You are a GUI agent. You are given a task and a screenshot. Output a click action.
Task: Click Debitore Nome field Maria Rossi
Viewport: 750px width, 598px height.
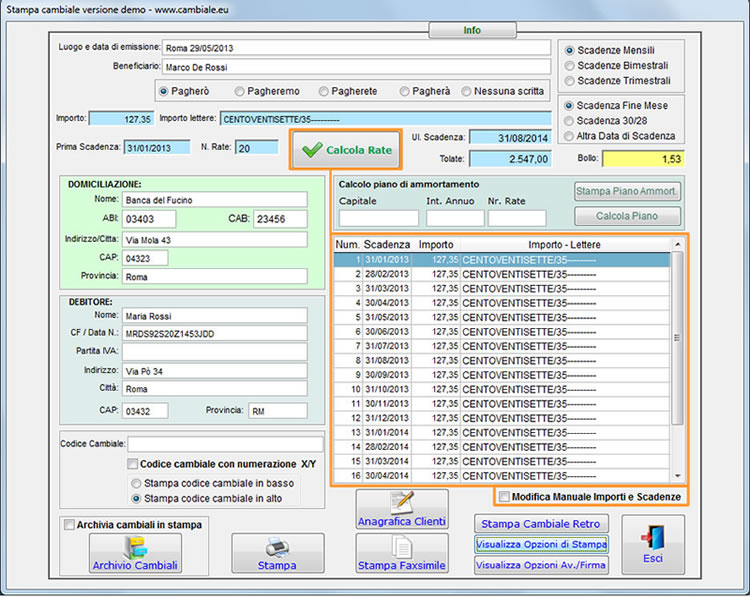tap(215, 316)
